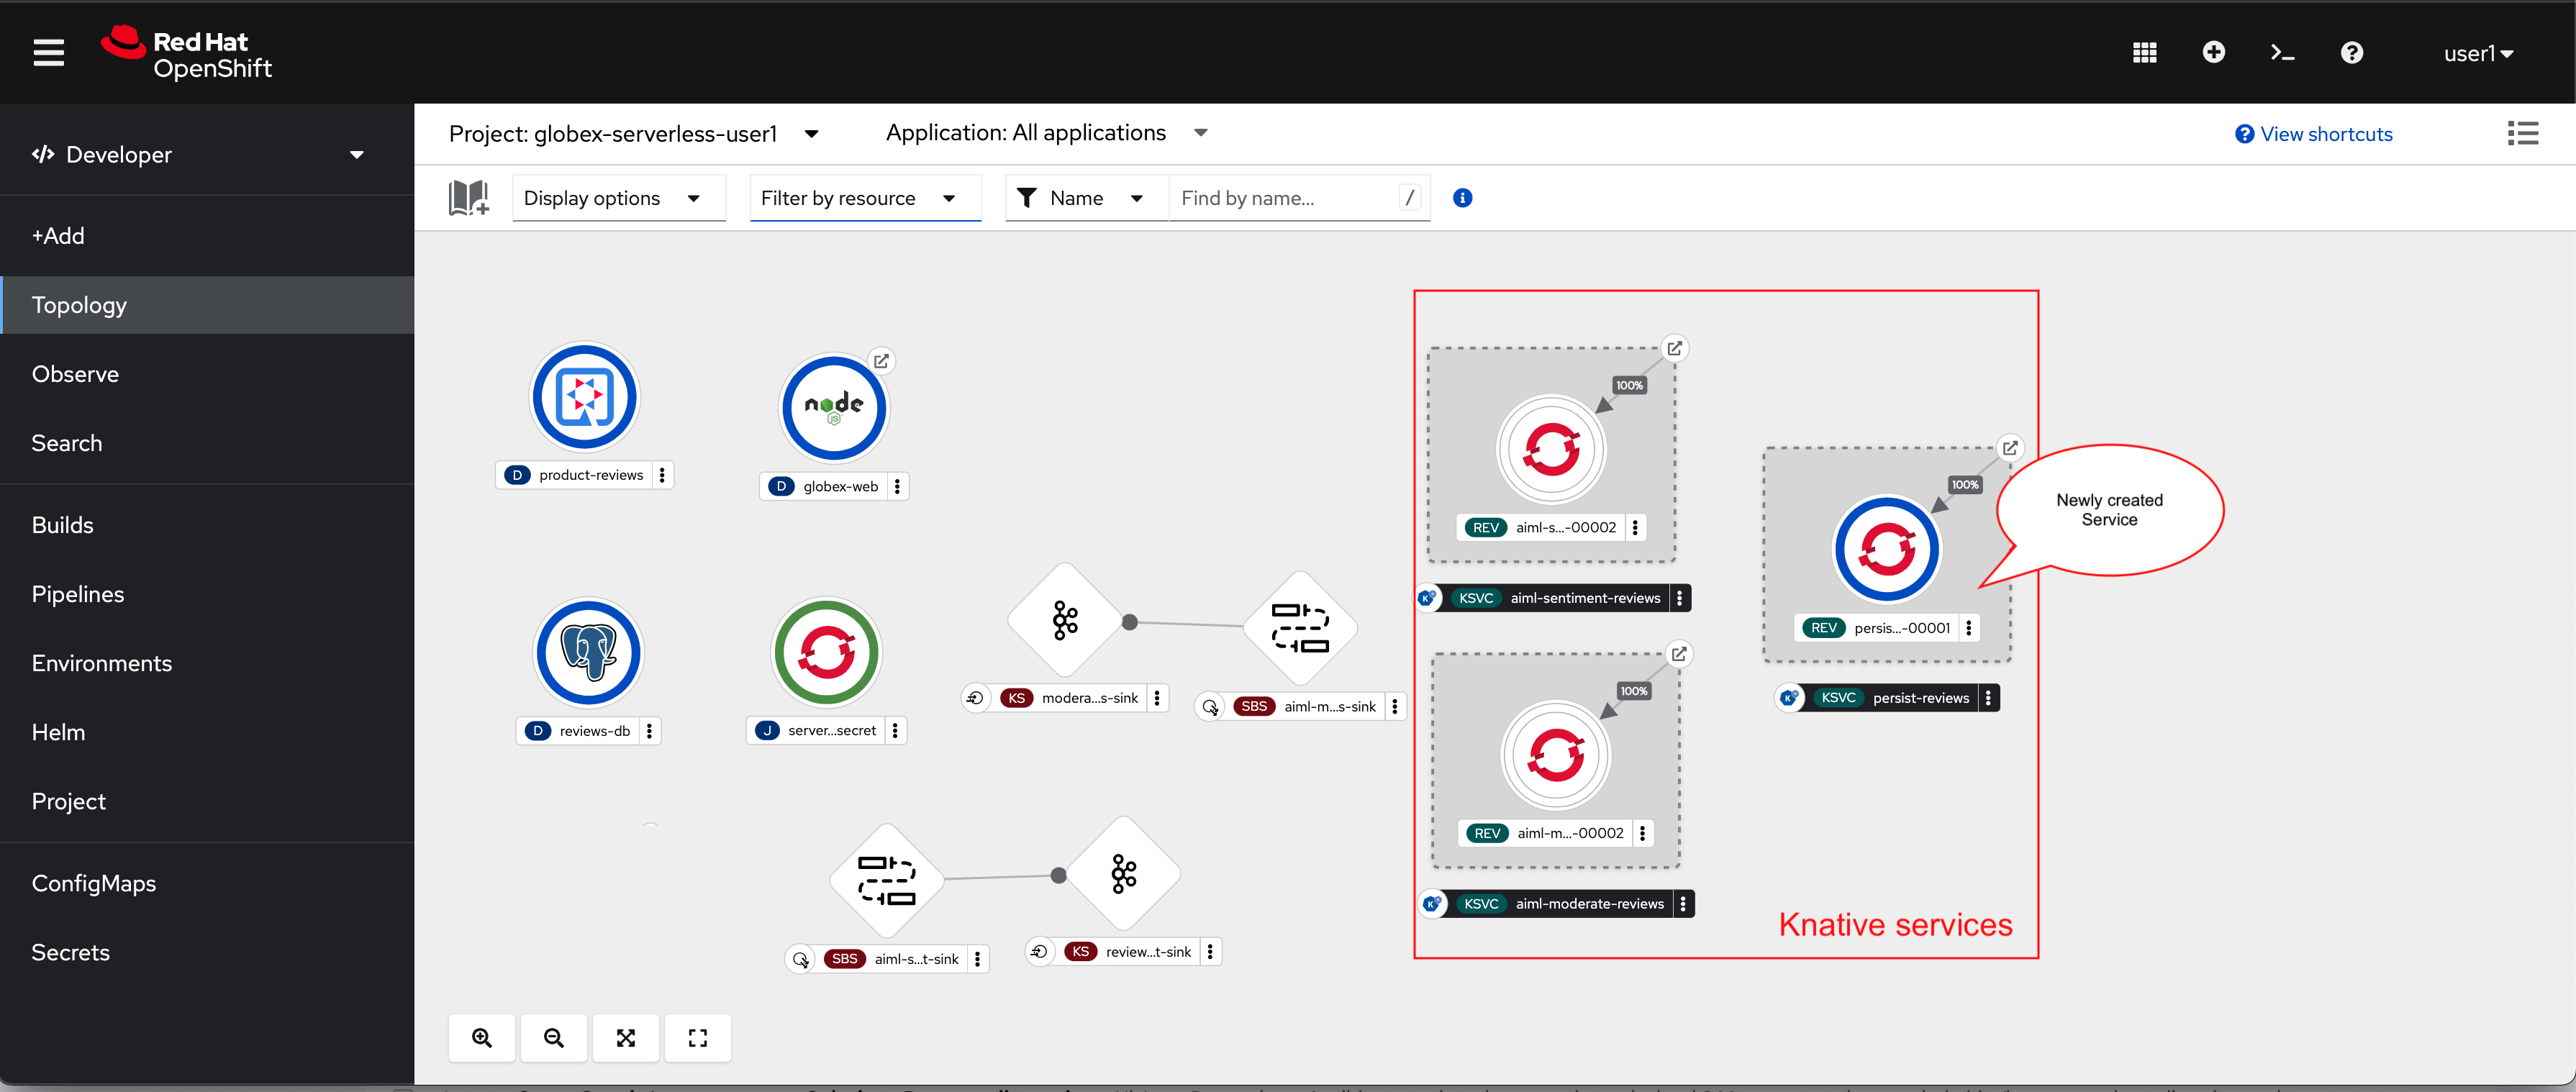Click the Topology view icon in sidebar
2576x1092 pixels.
[x=79, y=304]
